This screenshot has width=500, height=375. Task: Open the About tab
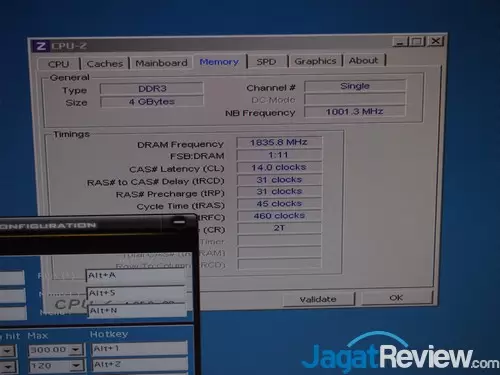363,60
